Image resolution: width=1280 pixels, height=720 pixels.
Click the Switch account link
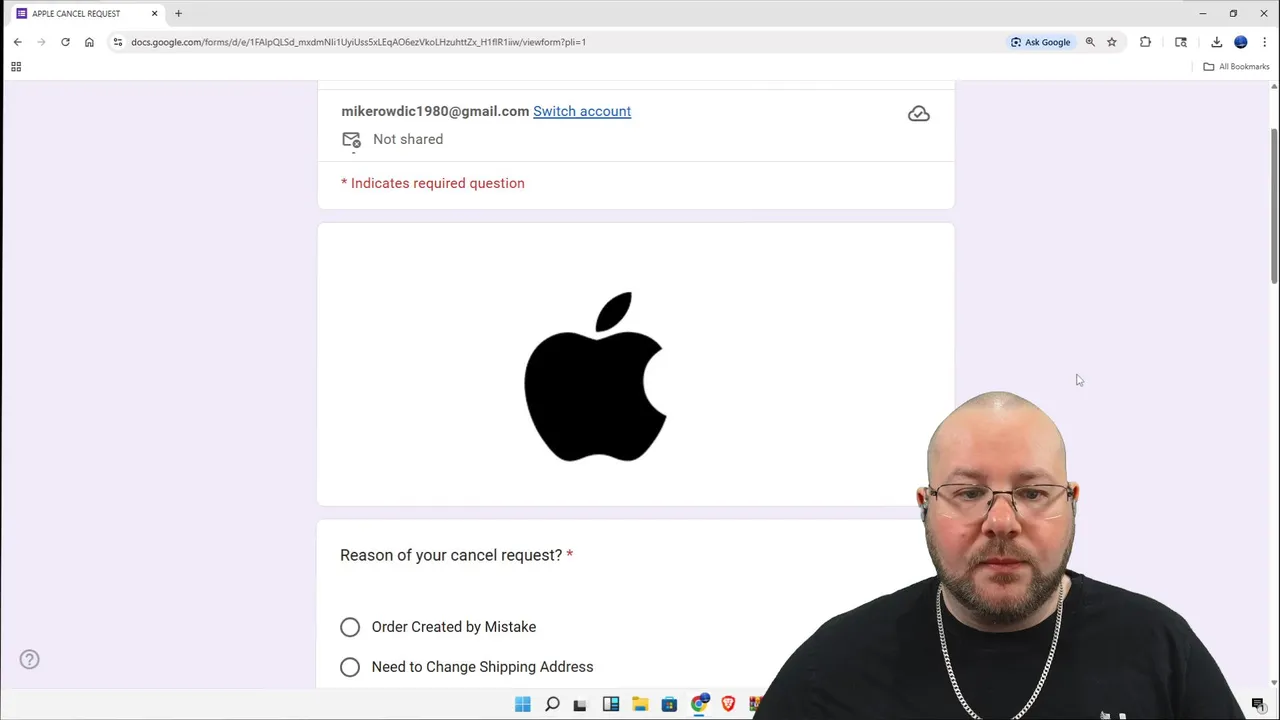tap(582, 111)
